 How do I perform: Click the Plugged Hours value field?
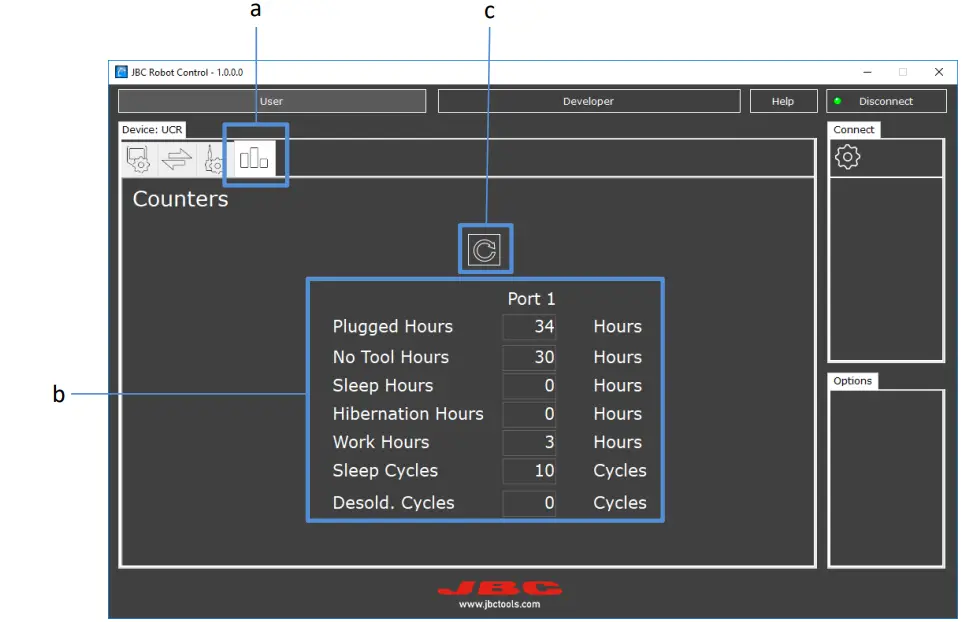pyautogui.click(x=529, y=327)
